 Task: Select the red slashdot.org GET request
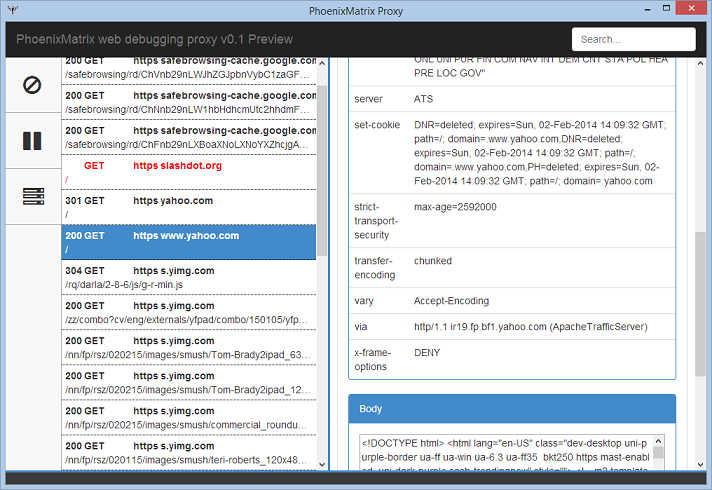tap(188, 172)
